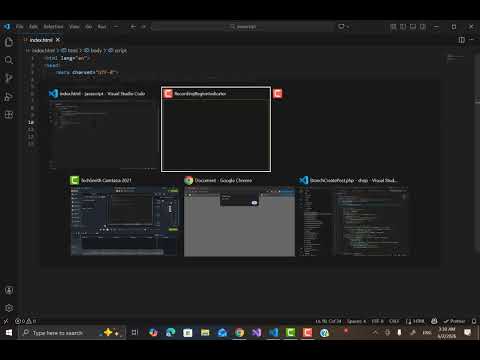This screenshot has width=480, height=360.
Task: Open the green Camtasia icon on taskbar
Action: [290, 333]
